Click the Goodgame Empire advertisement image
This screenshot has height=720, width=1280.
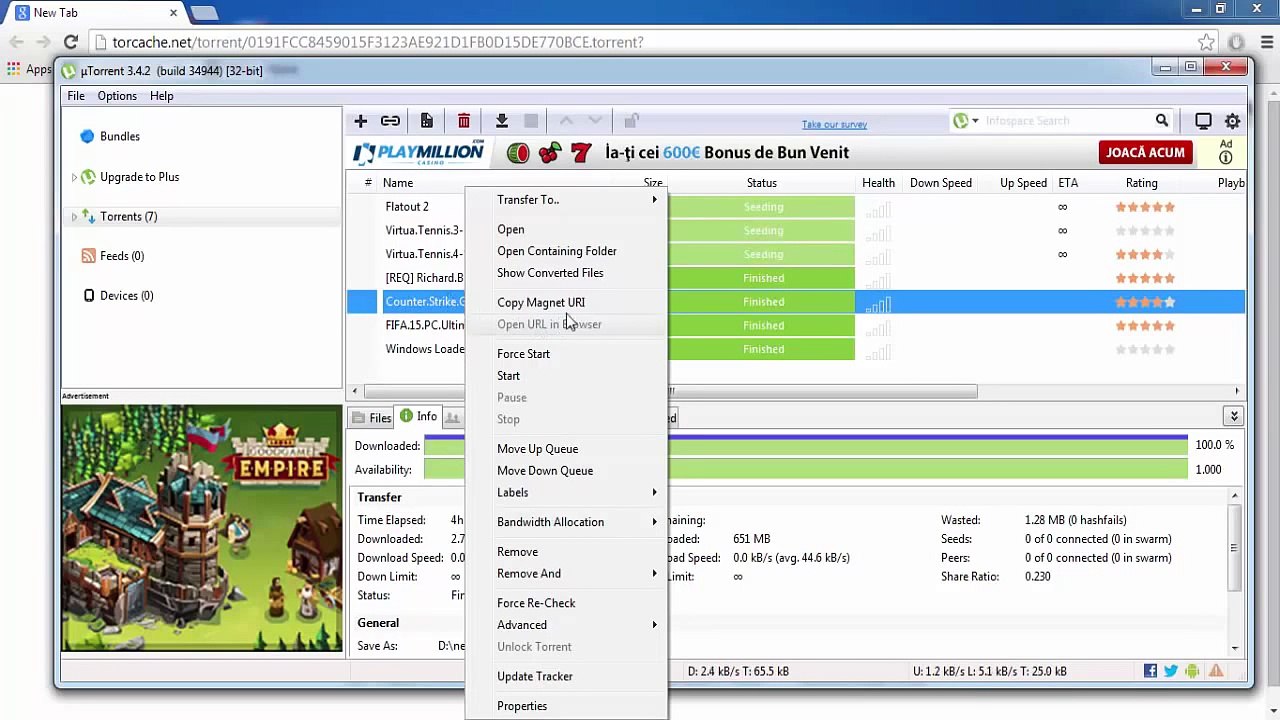point(201,528)
